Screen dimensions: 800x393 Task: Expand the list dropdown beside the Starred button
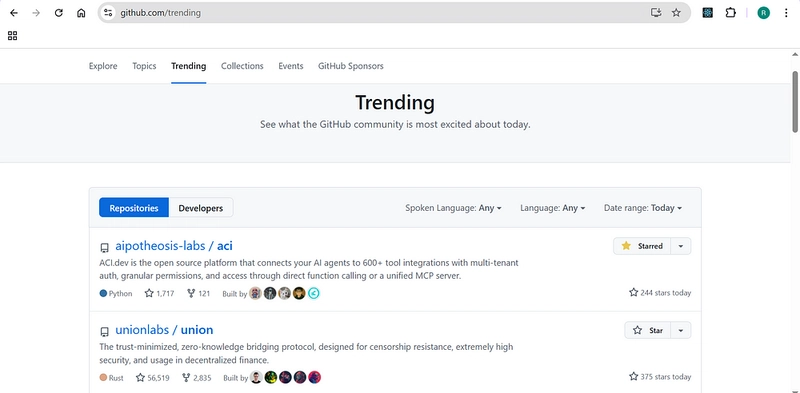click(x=681, y=246)
